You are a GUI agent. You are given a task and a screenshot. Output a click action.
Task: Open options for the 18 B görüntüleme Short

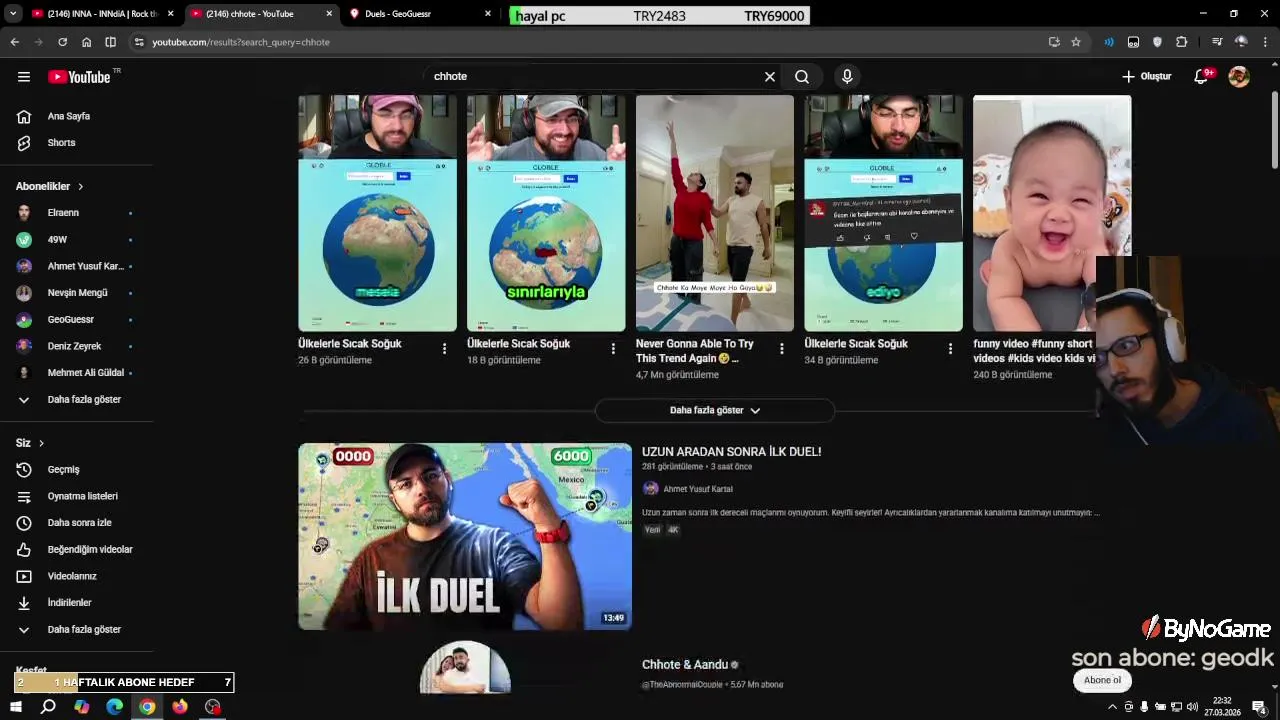tap(613, 348)
